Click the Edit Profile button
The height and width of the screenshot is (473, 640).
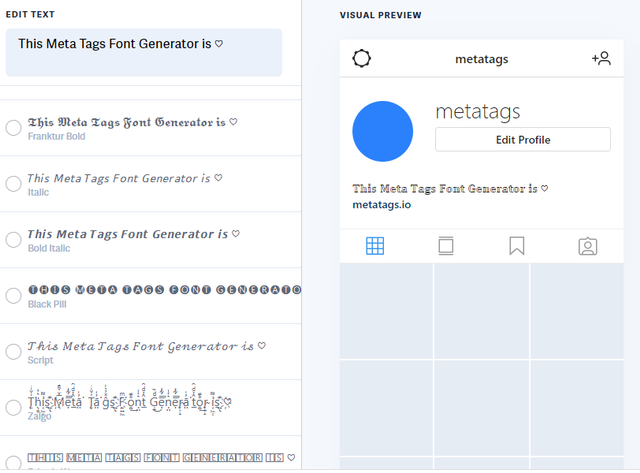coord(522,140)
